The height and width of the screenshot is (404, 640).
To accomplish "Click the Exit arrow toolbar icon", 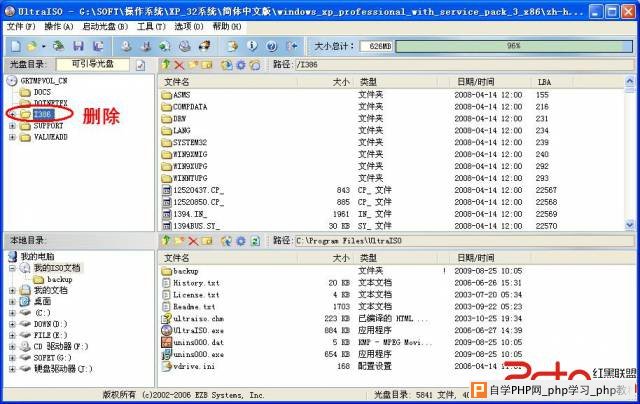I will [x=291, y=46].
